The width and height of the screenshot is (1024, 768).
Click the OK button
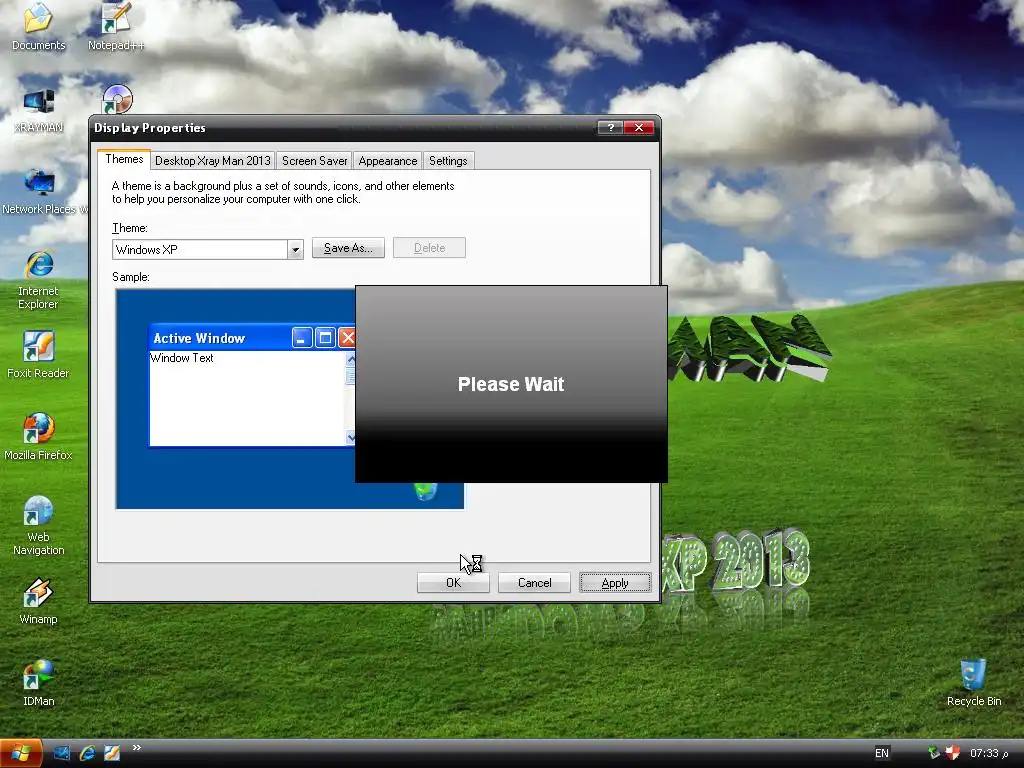tap(453, 583)
